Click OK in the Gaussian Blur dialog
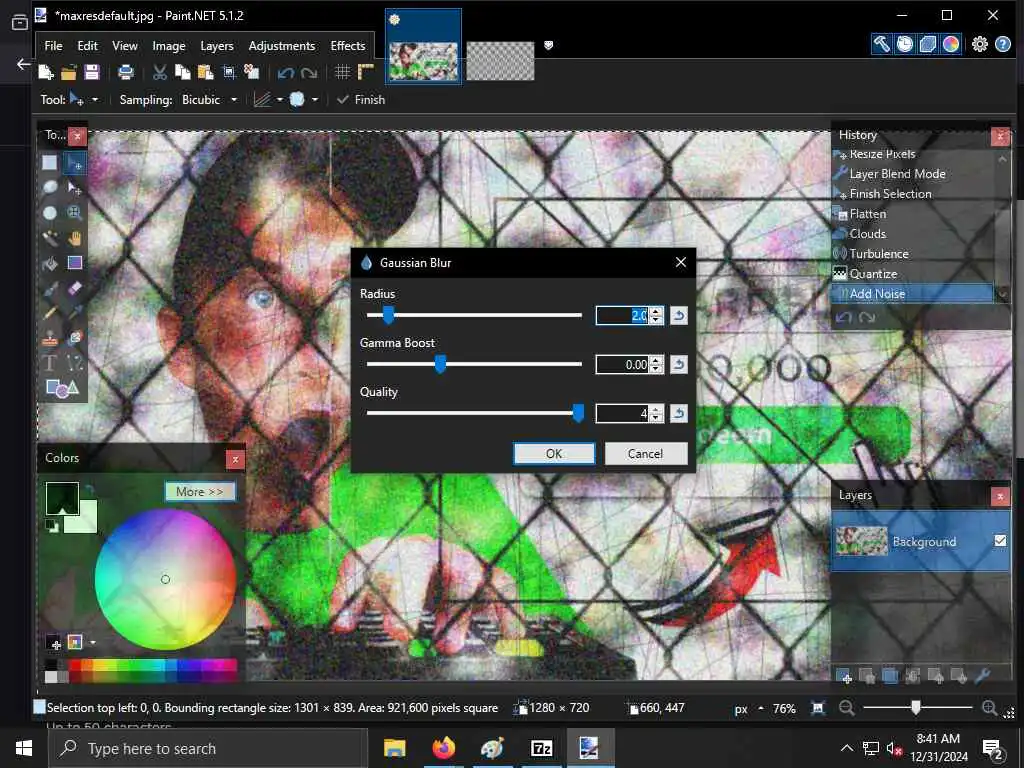The width and height of the screenshot is (1024, 768). coord(554,453)
